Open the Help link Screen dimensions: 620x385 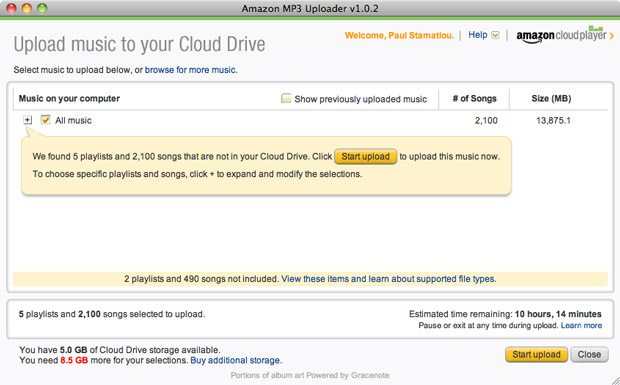[x=478, y=35]
